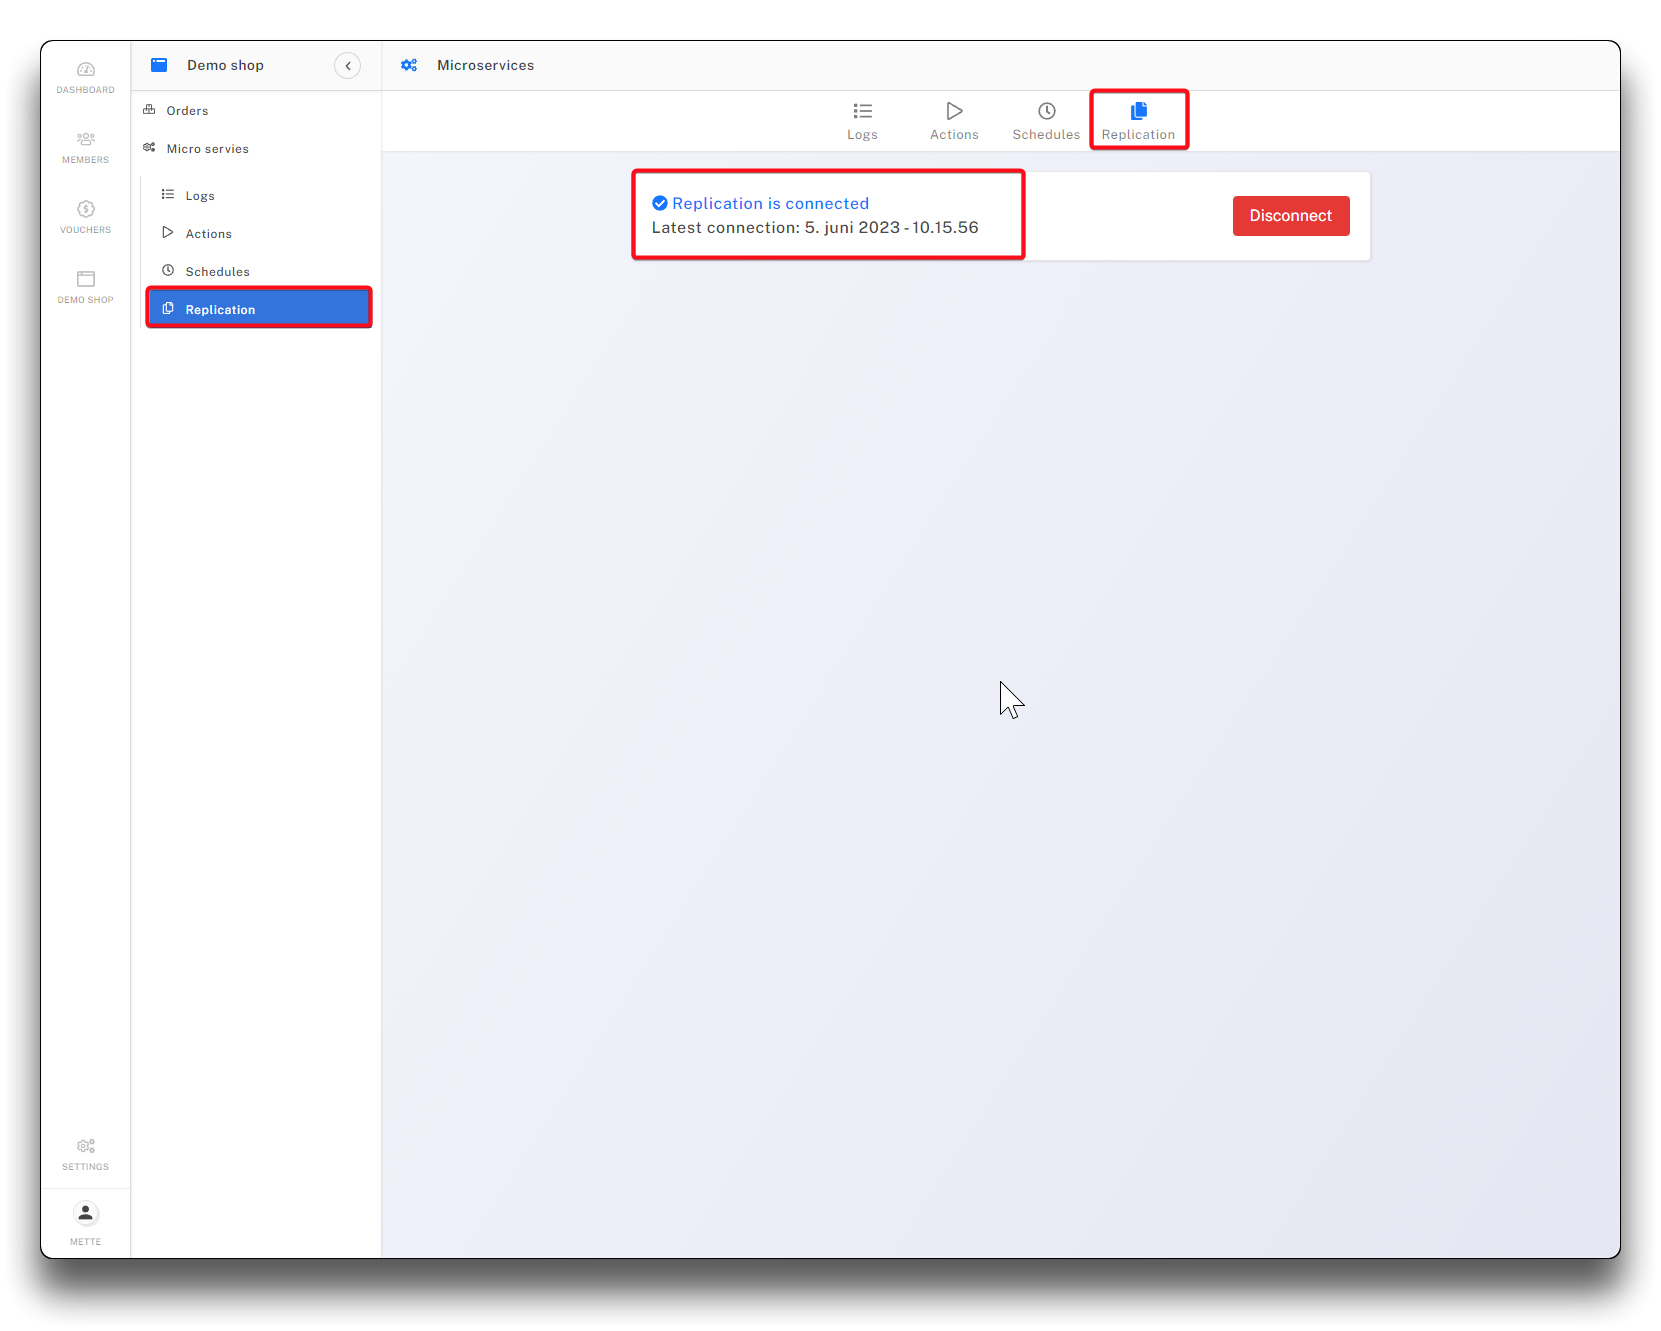Viewport: 1661px width, 1331px height.
Task: Open the Vouchers section
Action: (x=85, y=217)
